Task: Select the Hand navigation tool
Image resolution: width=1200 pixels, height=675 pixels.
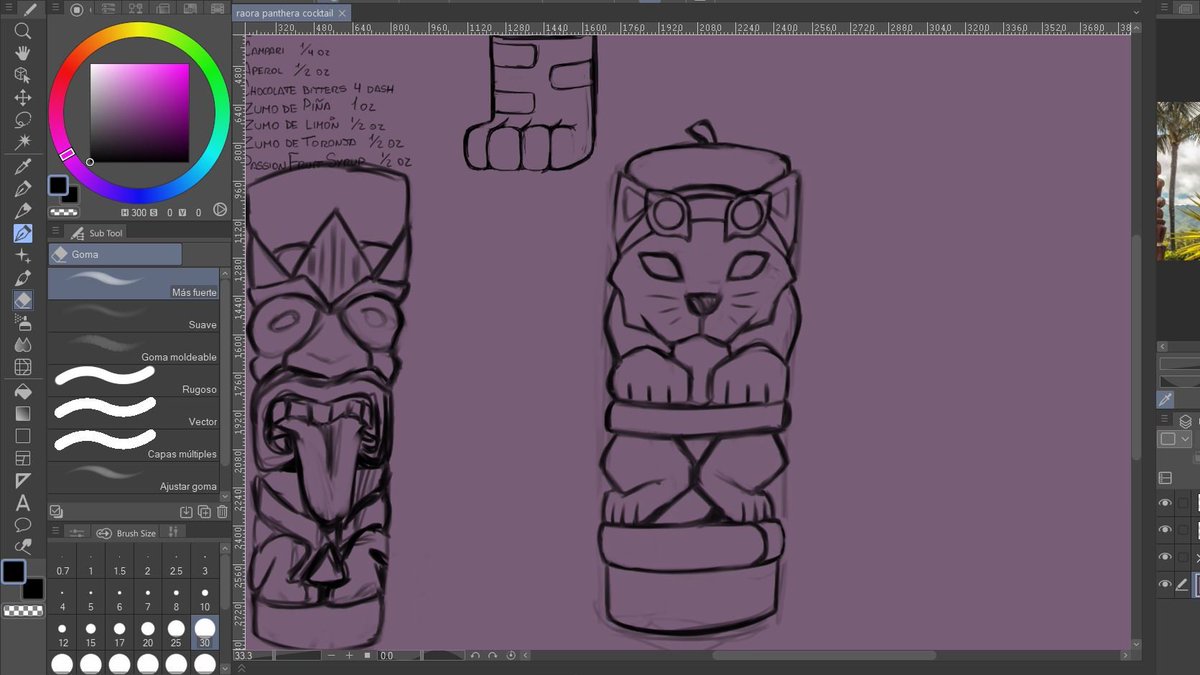Action: coord(23,53)
